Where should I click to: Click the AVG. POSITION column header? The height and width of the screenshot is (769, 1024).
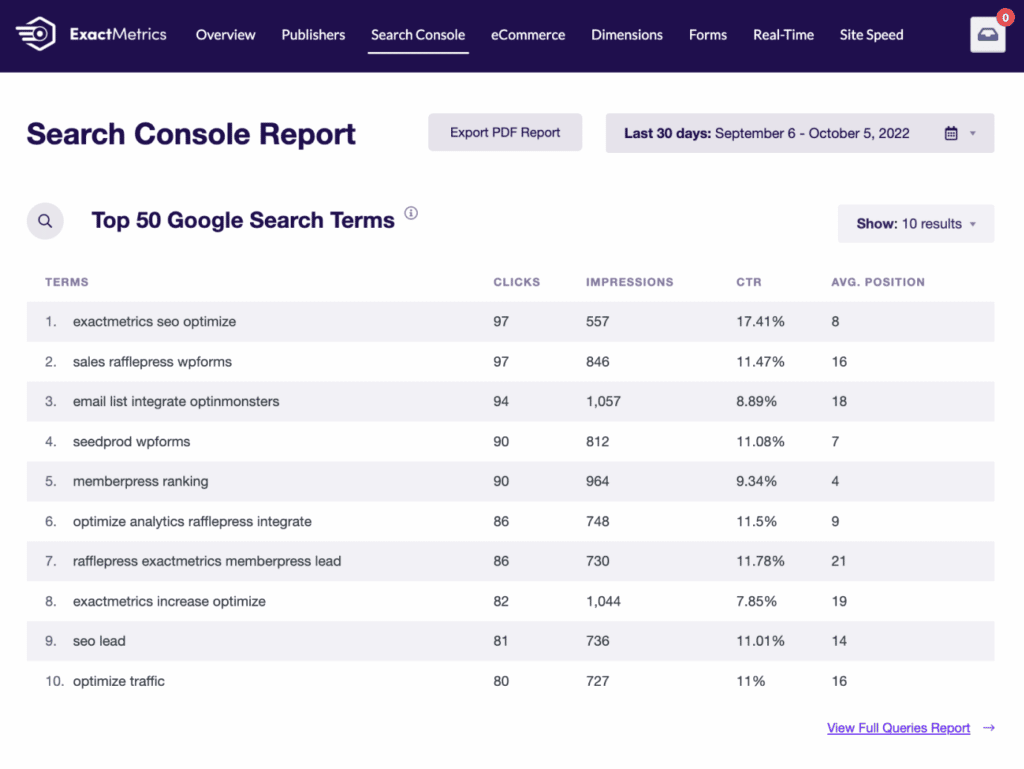[x=878, y=282]
